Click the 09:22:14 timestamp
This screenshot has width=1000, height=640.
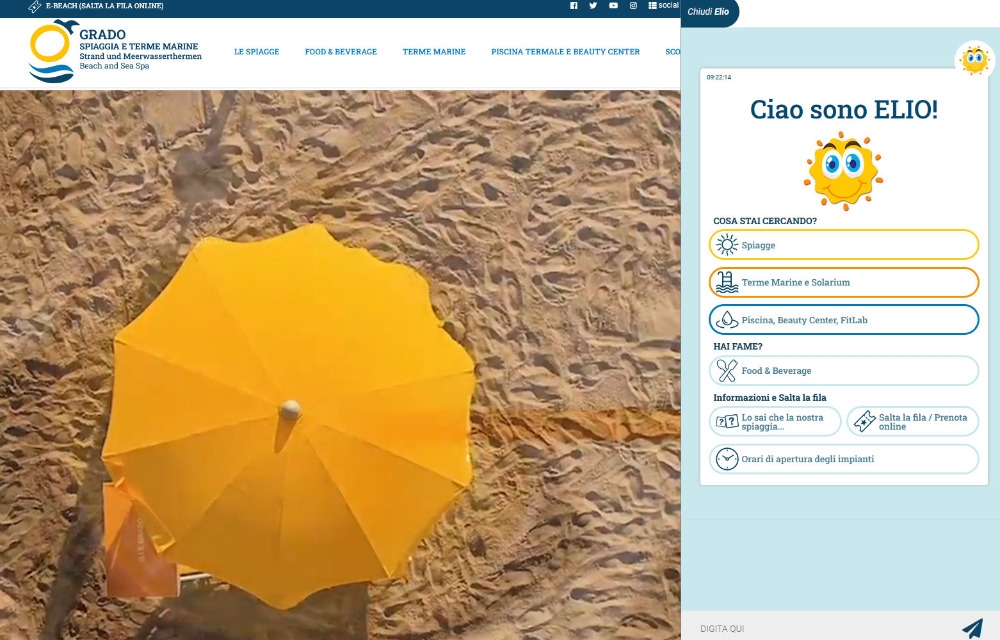click(x=719, y=77)
